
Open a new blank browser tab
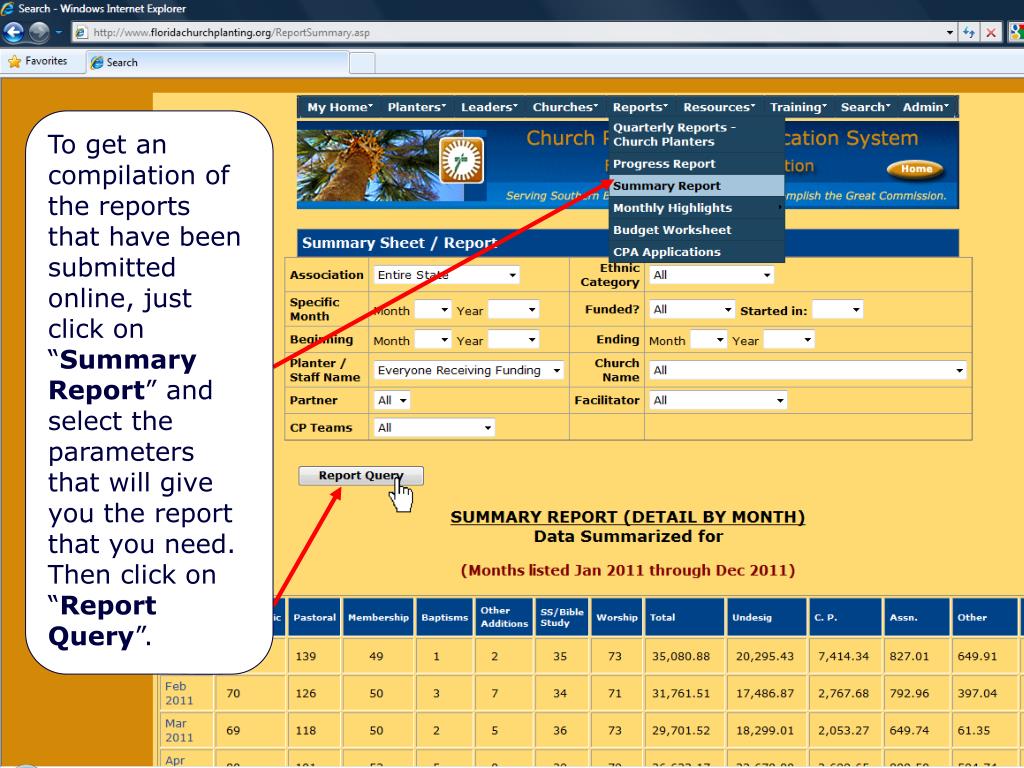[362, 63]
